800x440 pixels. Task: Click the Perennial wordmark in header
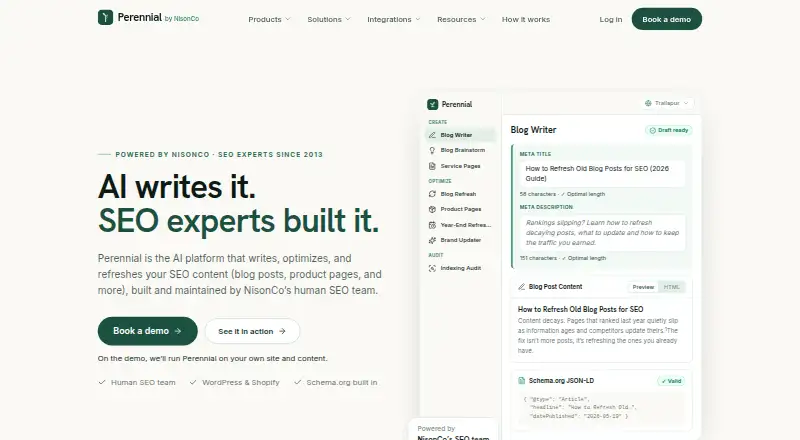[139, 17]
